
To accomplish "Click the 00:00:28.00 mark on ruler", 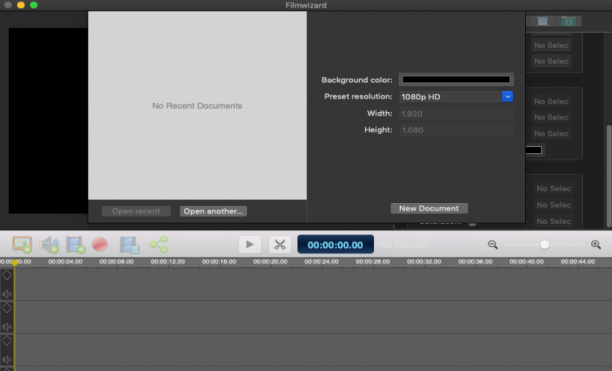I will point(373,261).
